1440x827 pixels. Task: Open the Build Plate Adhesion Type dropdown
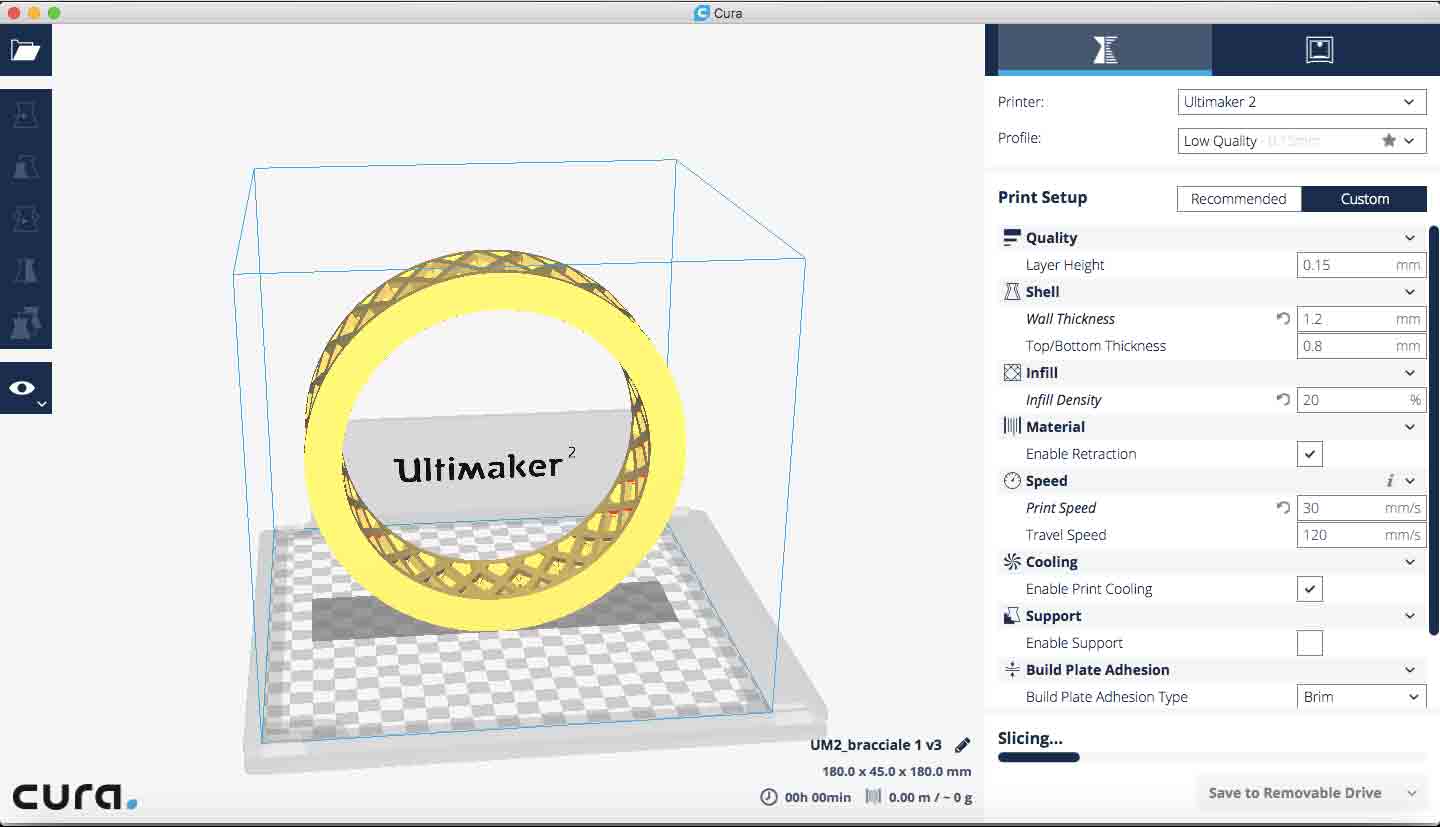pyautogui.click(x=1361, y=697)
